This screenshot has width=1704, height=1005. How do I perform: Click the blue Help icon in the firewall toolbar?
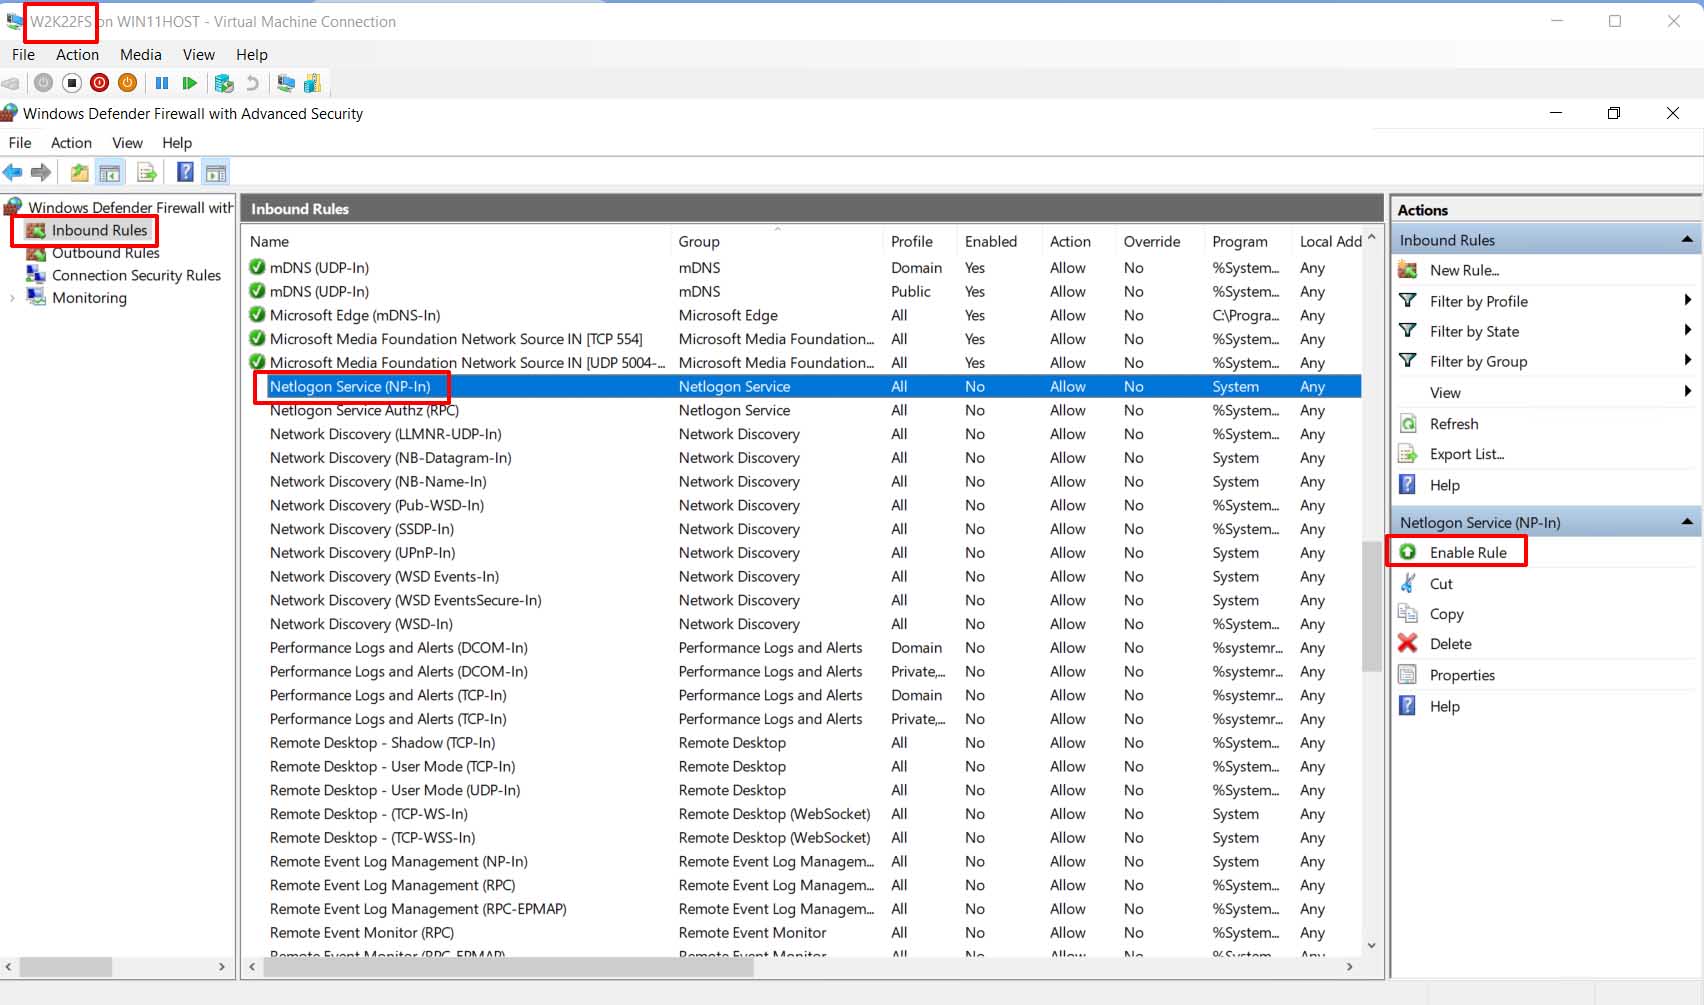tap(185, 172)
